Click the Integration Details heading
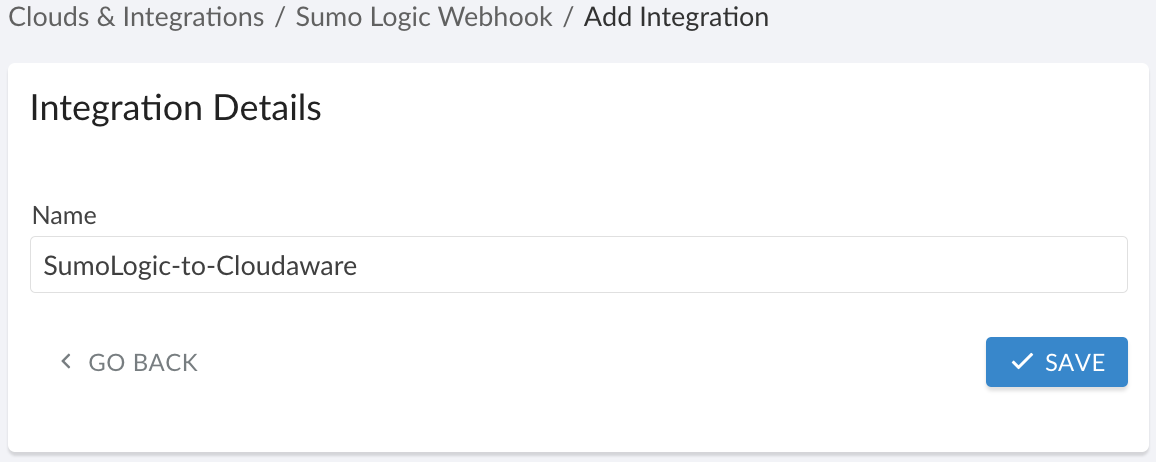1156x462 pixels. [176, 108]
